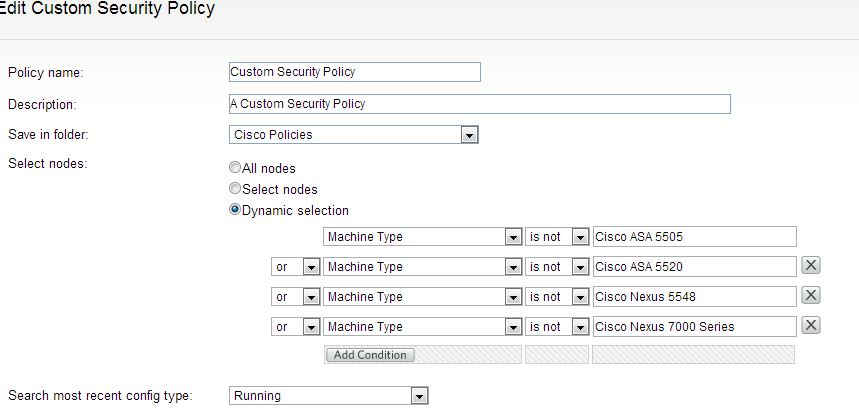
Task: Choose the Select nodes radio option
Action: [235, 189]
